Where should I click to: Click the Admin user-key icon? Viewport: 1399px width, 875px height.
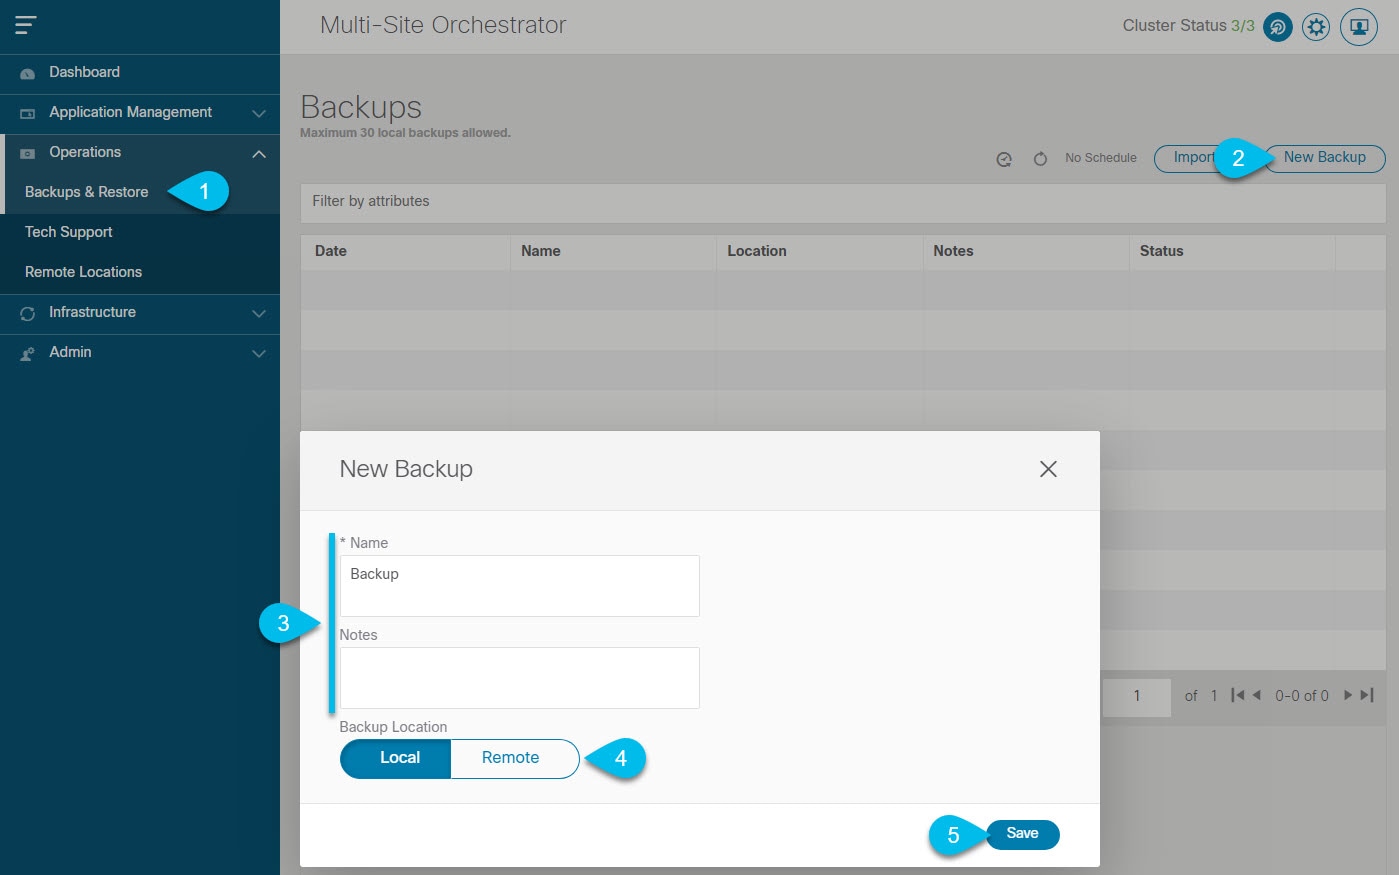click(28, 353)
